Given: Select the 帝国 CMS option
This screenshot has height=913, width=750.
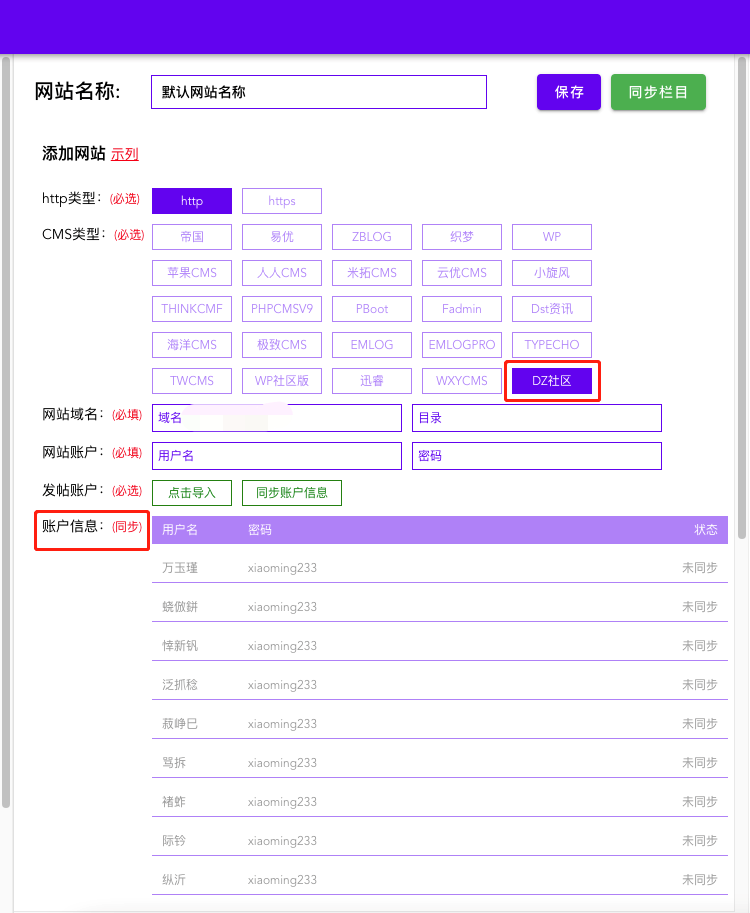Looking at the screenshot, I should pos(192,237).
